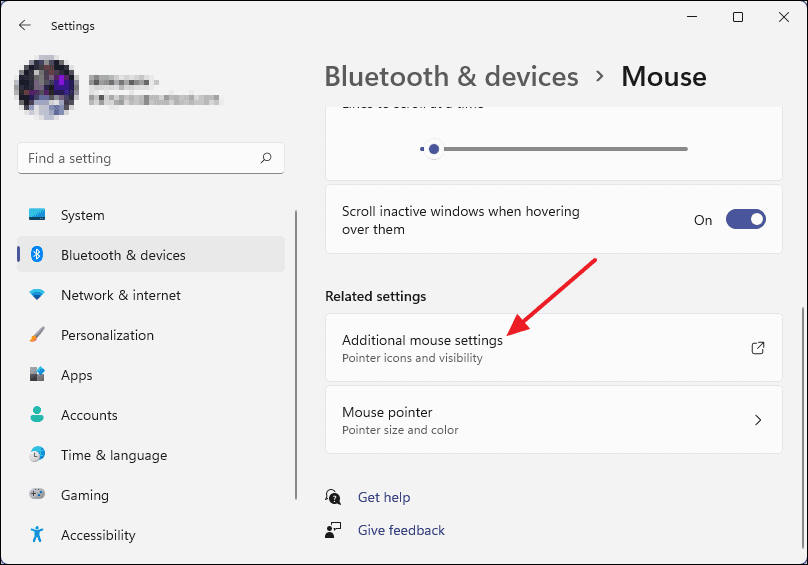Click the Network & internet wifi icon
808x565 pixels.
click(x=38, y=295)
